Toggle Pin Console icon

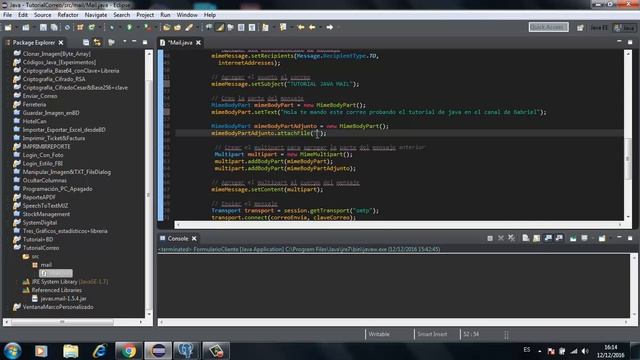[x=573, y=238]
